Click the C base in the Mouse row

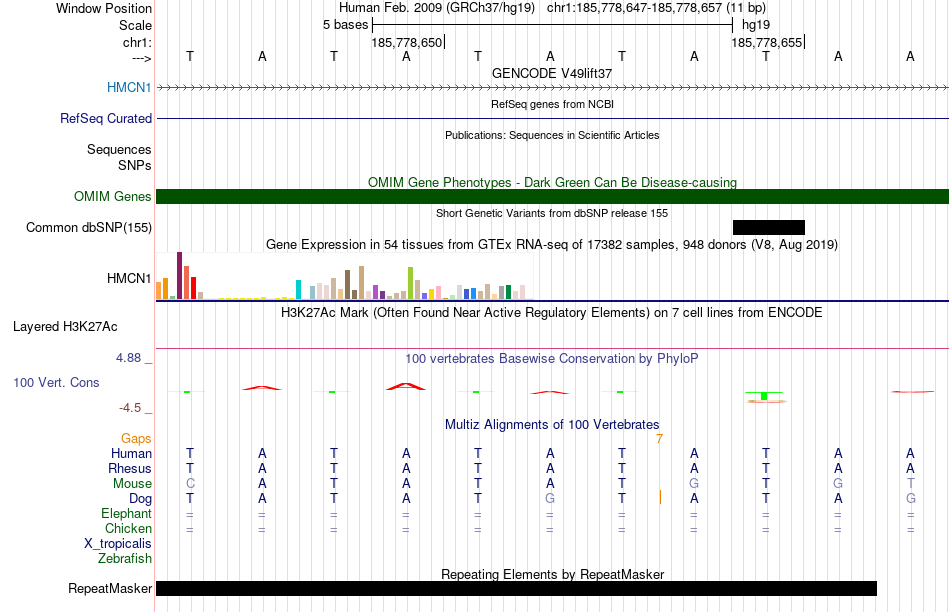tap(190, 484)
